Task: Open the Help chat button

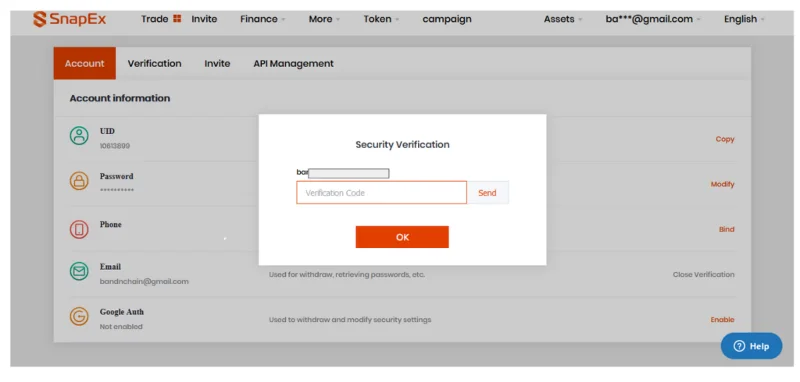Action: click(751, 346)
